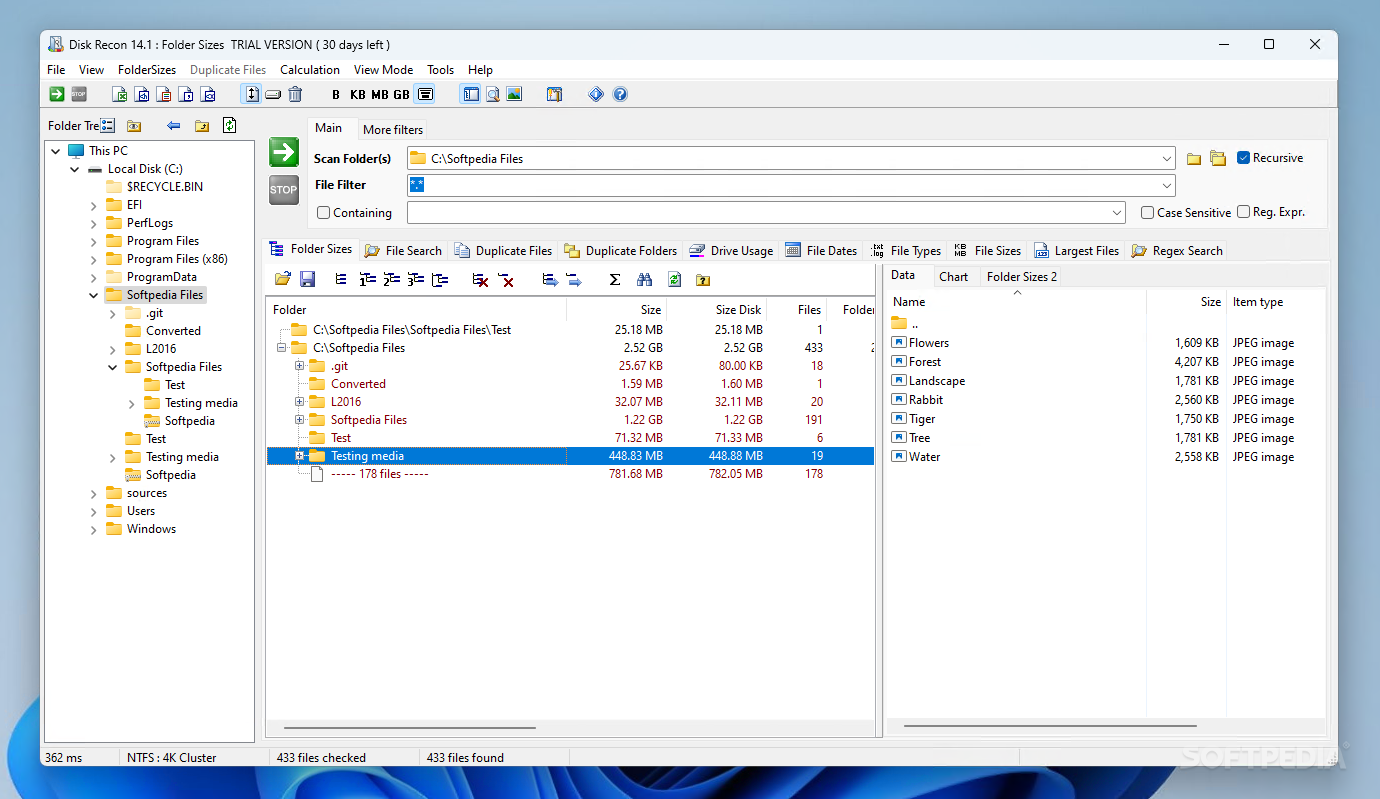Click horizontal scrollbar under folder results list
Image resolution: width=1380 pixels, height=799 pixels.
410,727
